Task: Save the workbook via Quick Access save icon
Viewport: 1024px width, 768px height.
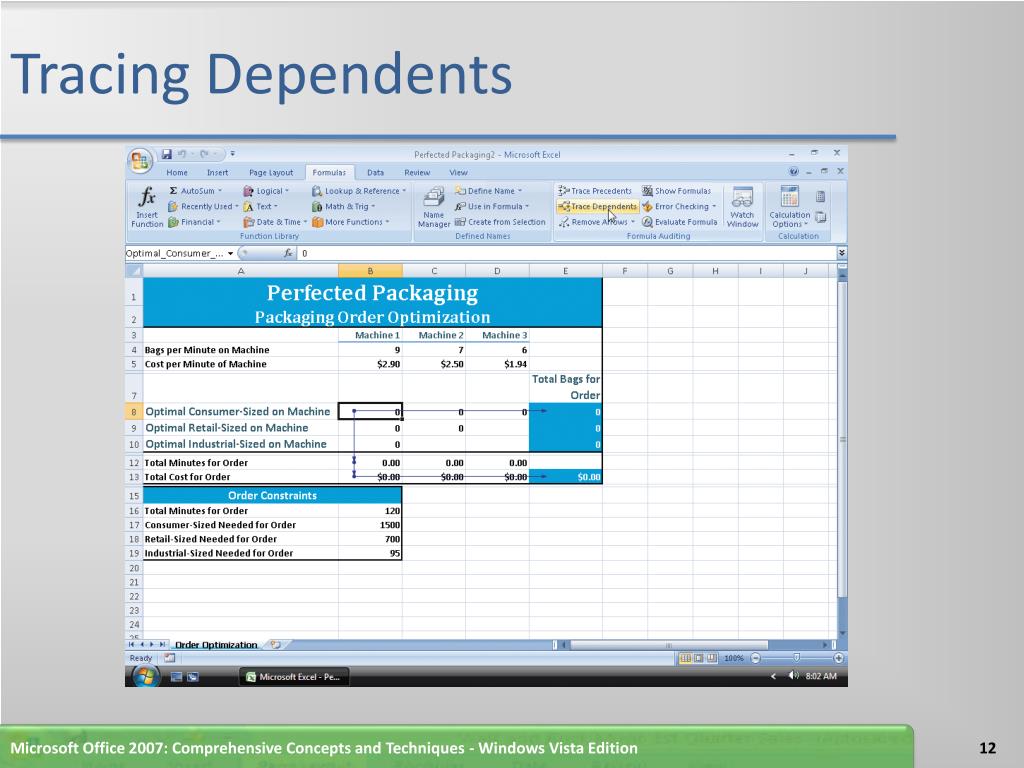Action: click(x=167, y=154)
